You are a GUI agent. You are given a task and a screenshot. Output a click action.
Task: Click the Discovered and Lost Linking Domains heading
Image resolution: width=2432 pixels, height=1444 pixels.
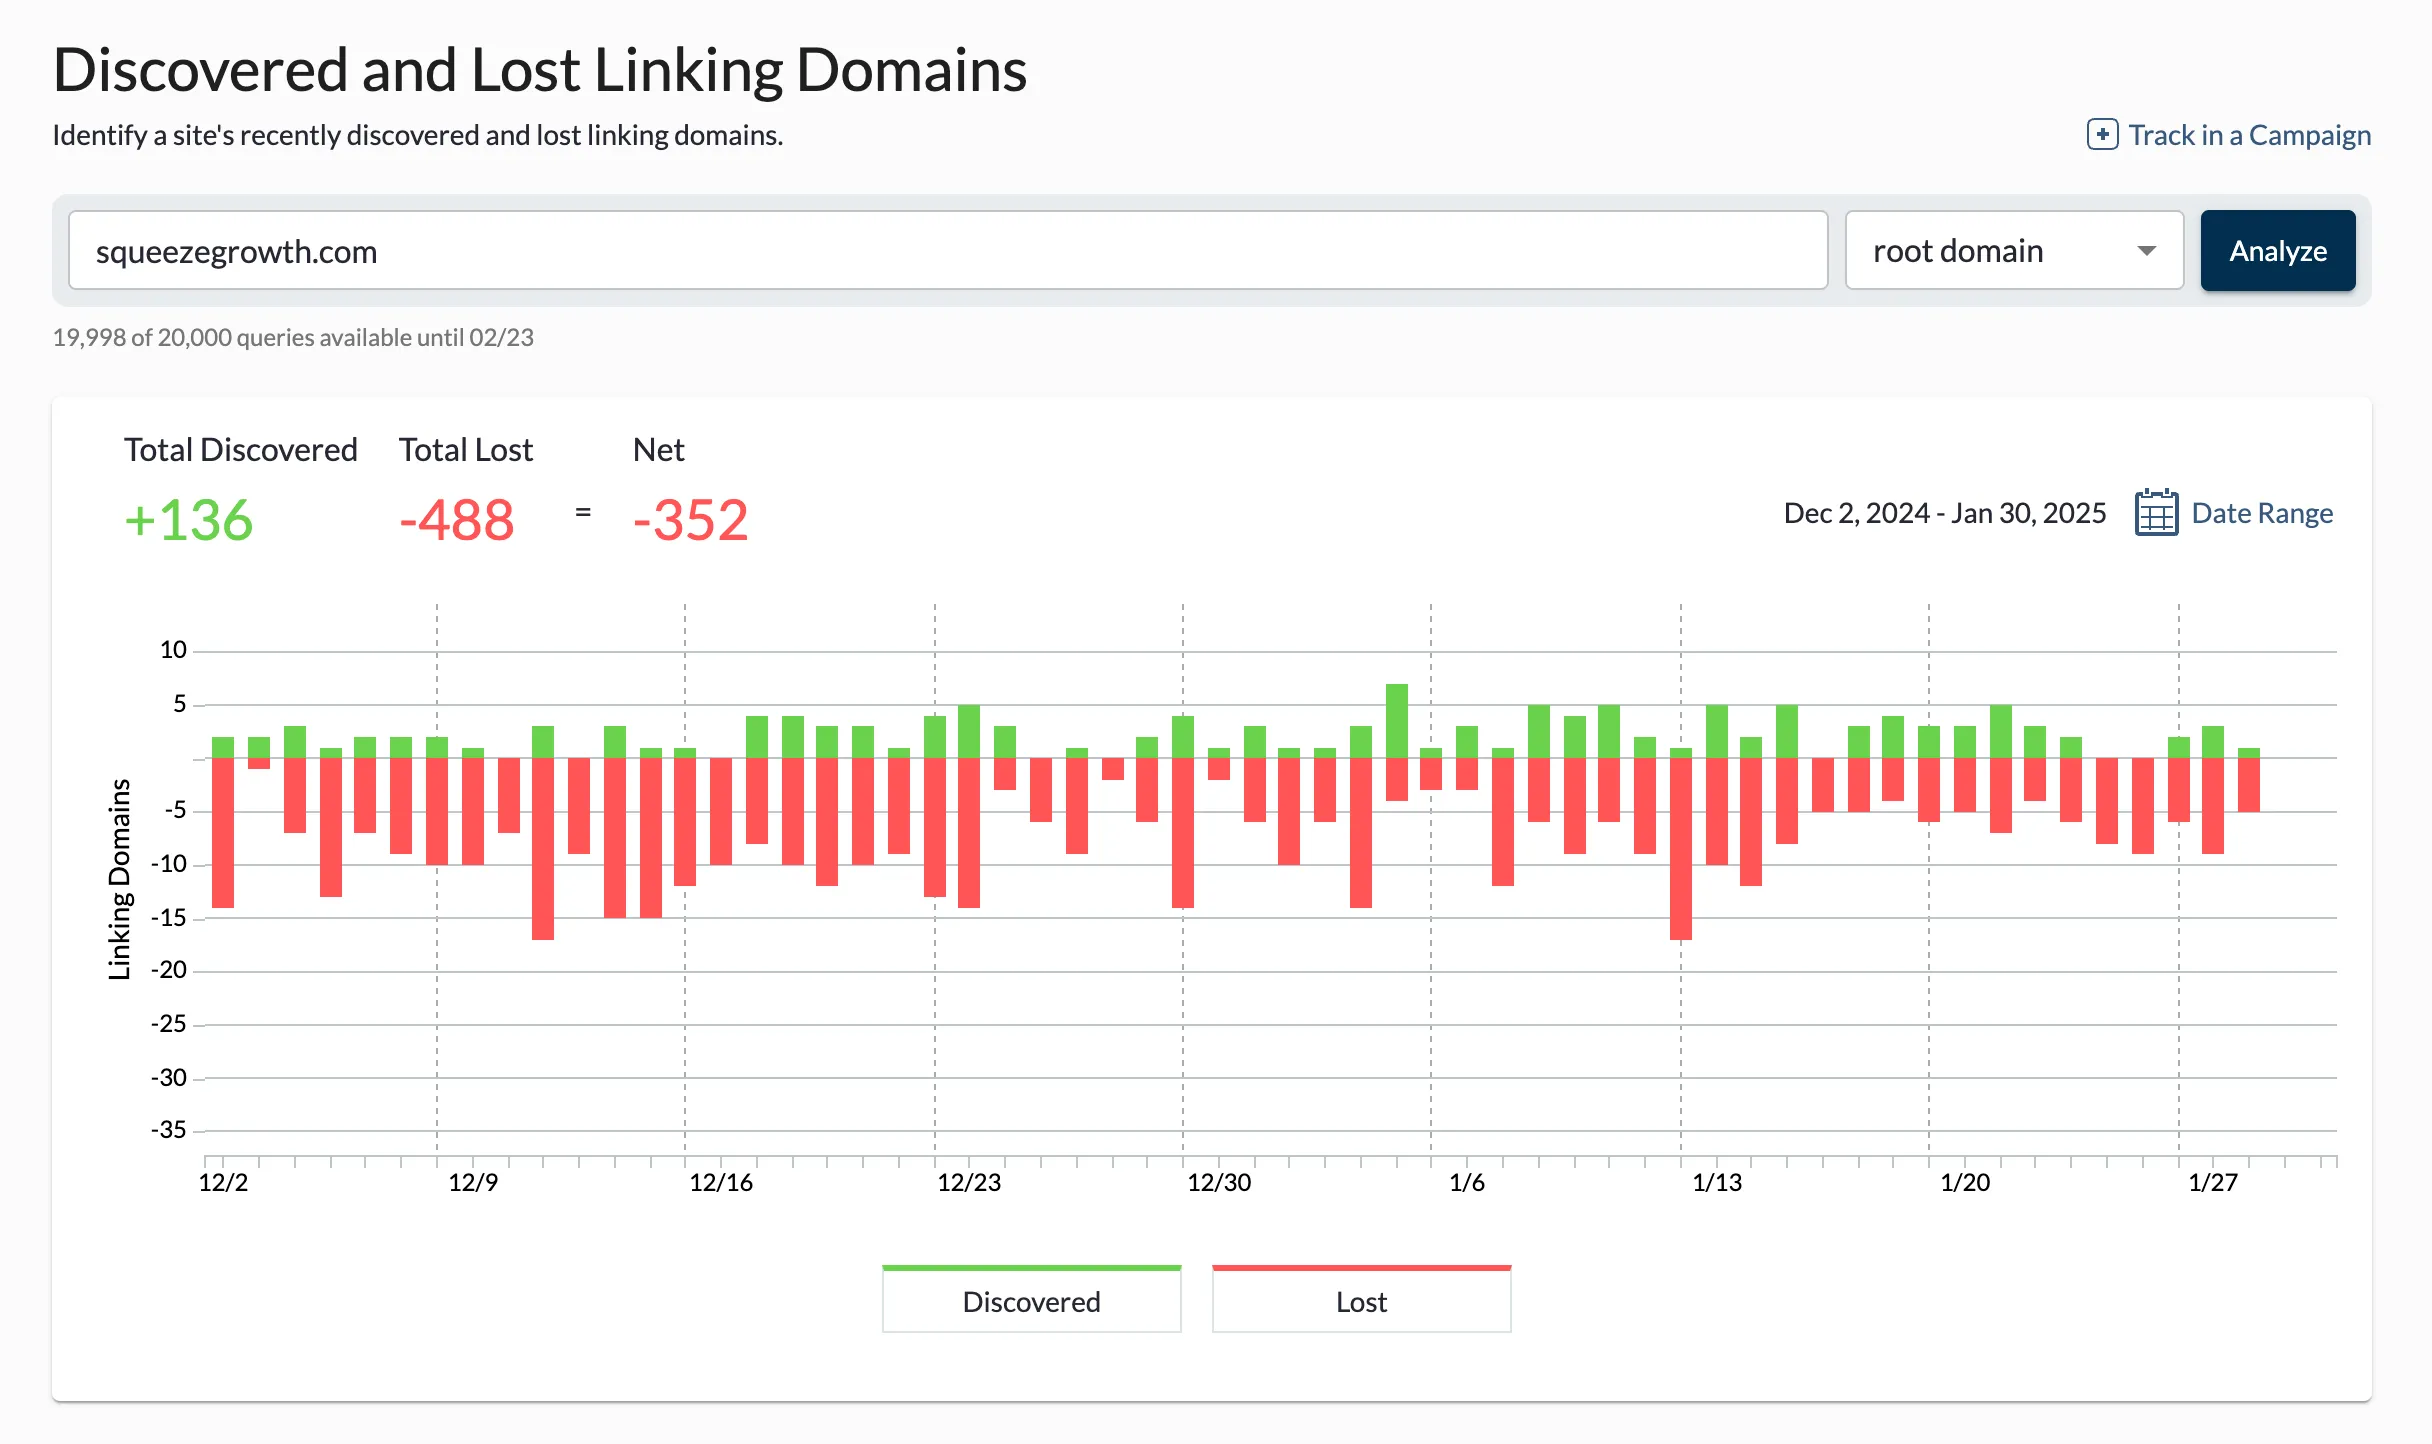pyautogui.click(x=540, y=70)
